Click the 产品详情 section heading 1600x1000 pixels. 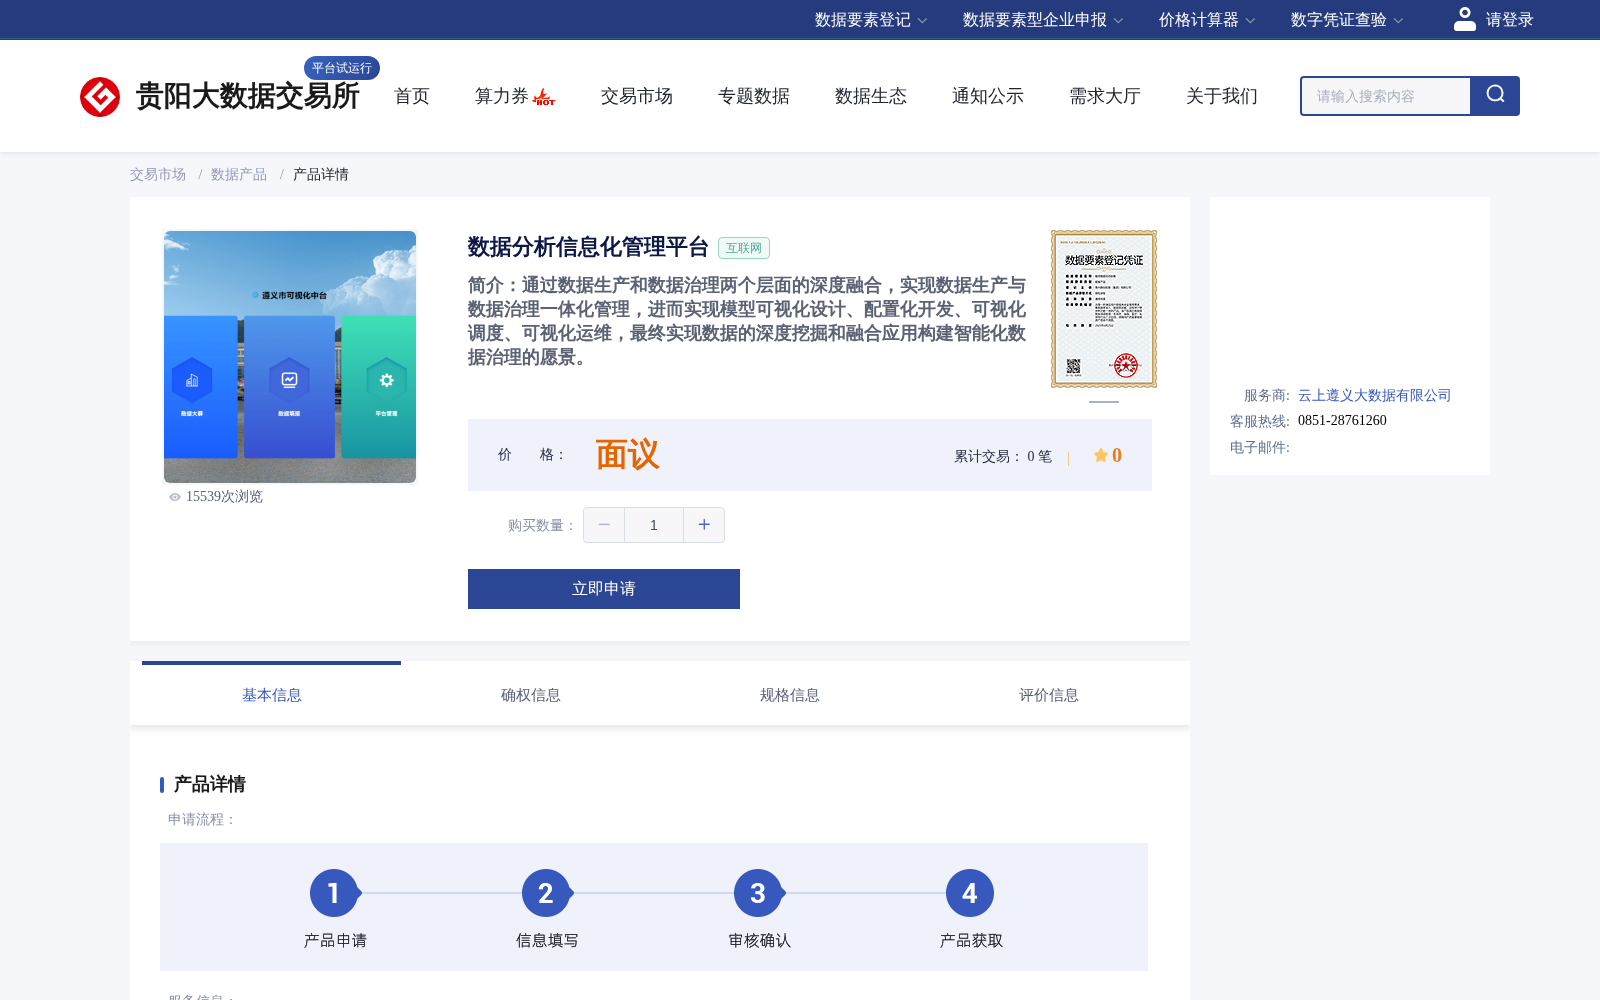pyautogui.click(x=209, y=784)
